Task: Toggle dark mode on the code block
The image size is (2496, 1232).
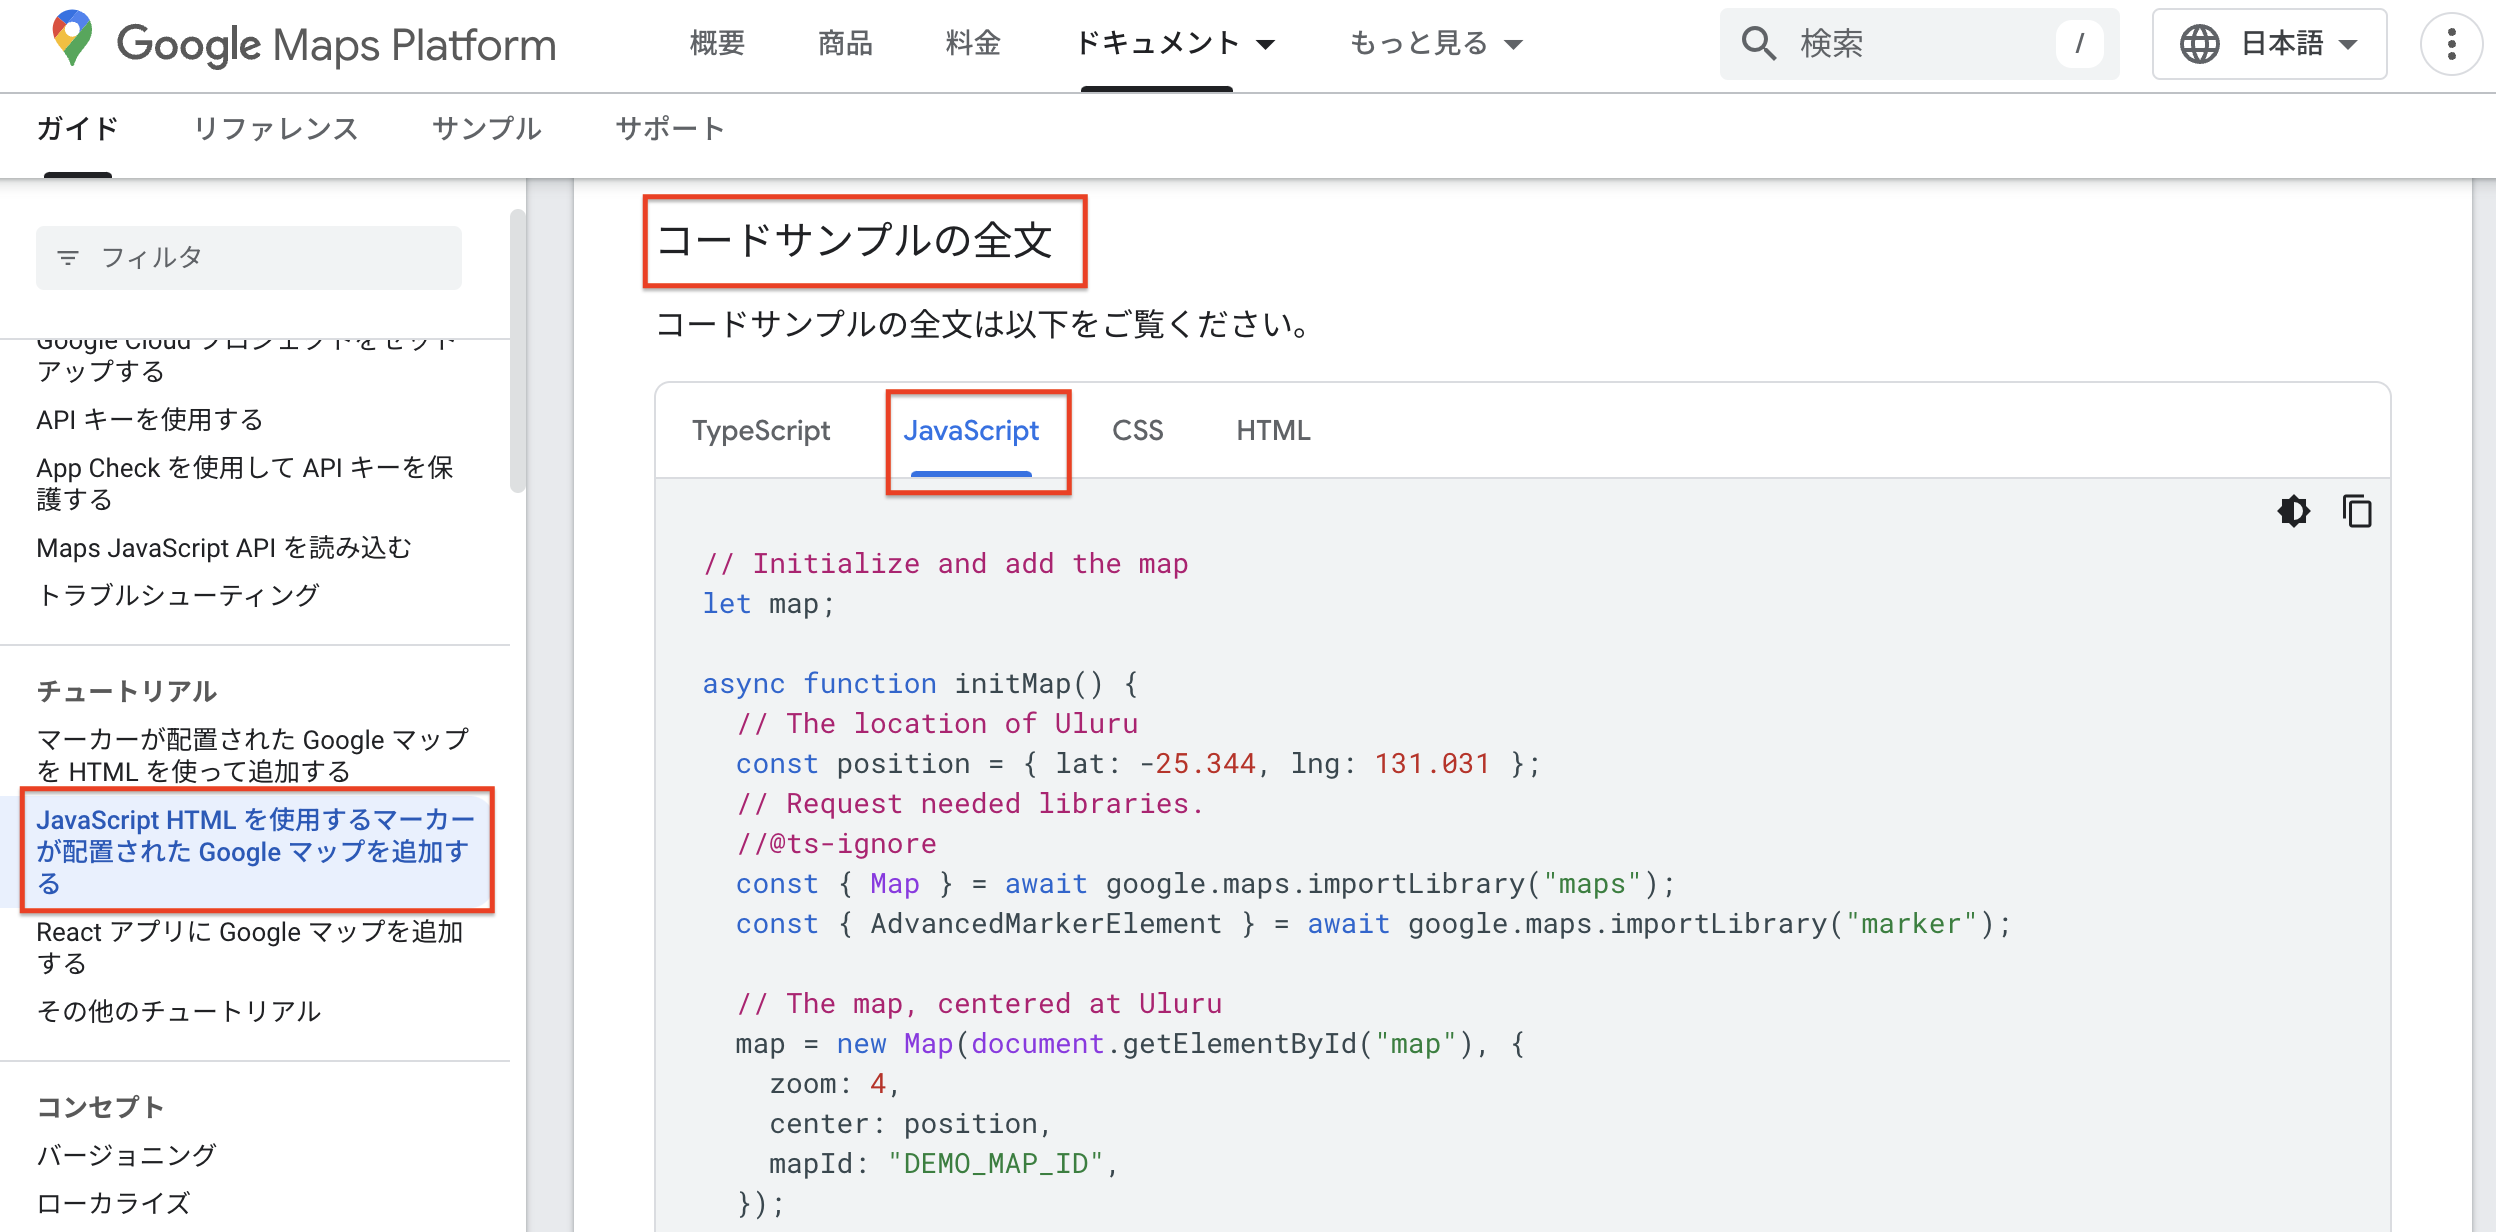Action: (2295, 512)
